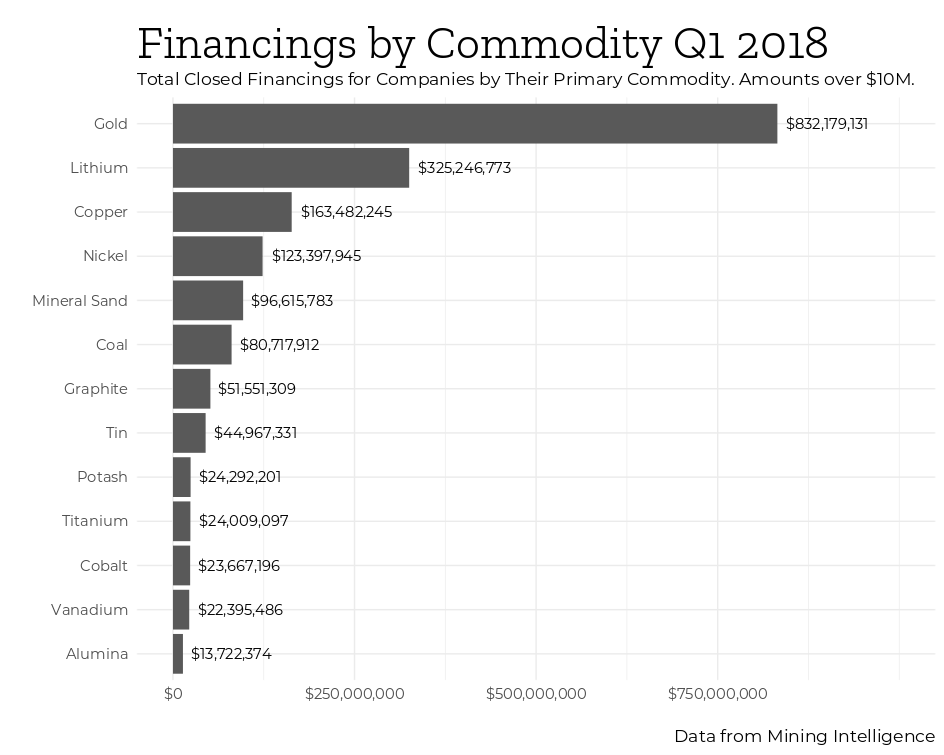Click the "Data from Mining Intelligence" caption
The width and height of the screenshot is (944, 755).
pyautogui.click(x=804, y=736)
